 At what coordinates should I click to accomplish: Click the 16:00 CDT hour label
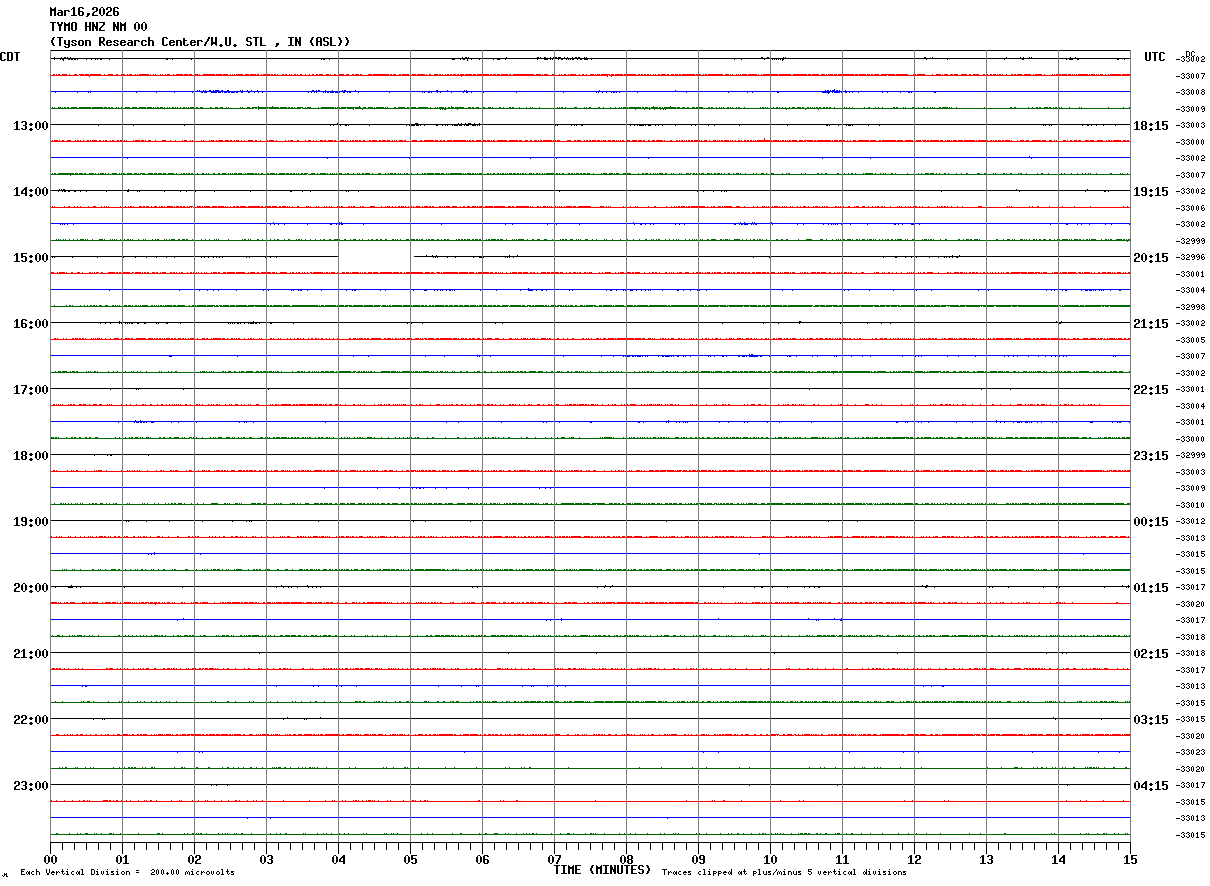pos(31,324)
